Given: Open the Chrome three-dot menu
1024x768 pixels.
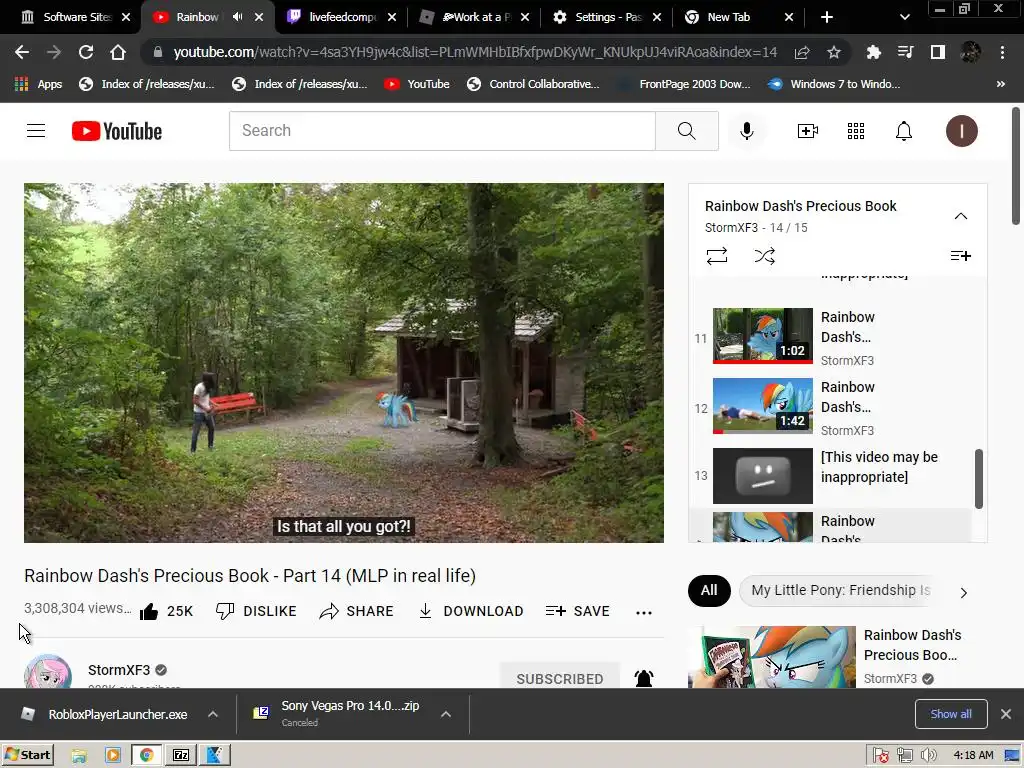Looking at the screenshot, I should click(1002, 52).
